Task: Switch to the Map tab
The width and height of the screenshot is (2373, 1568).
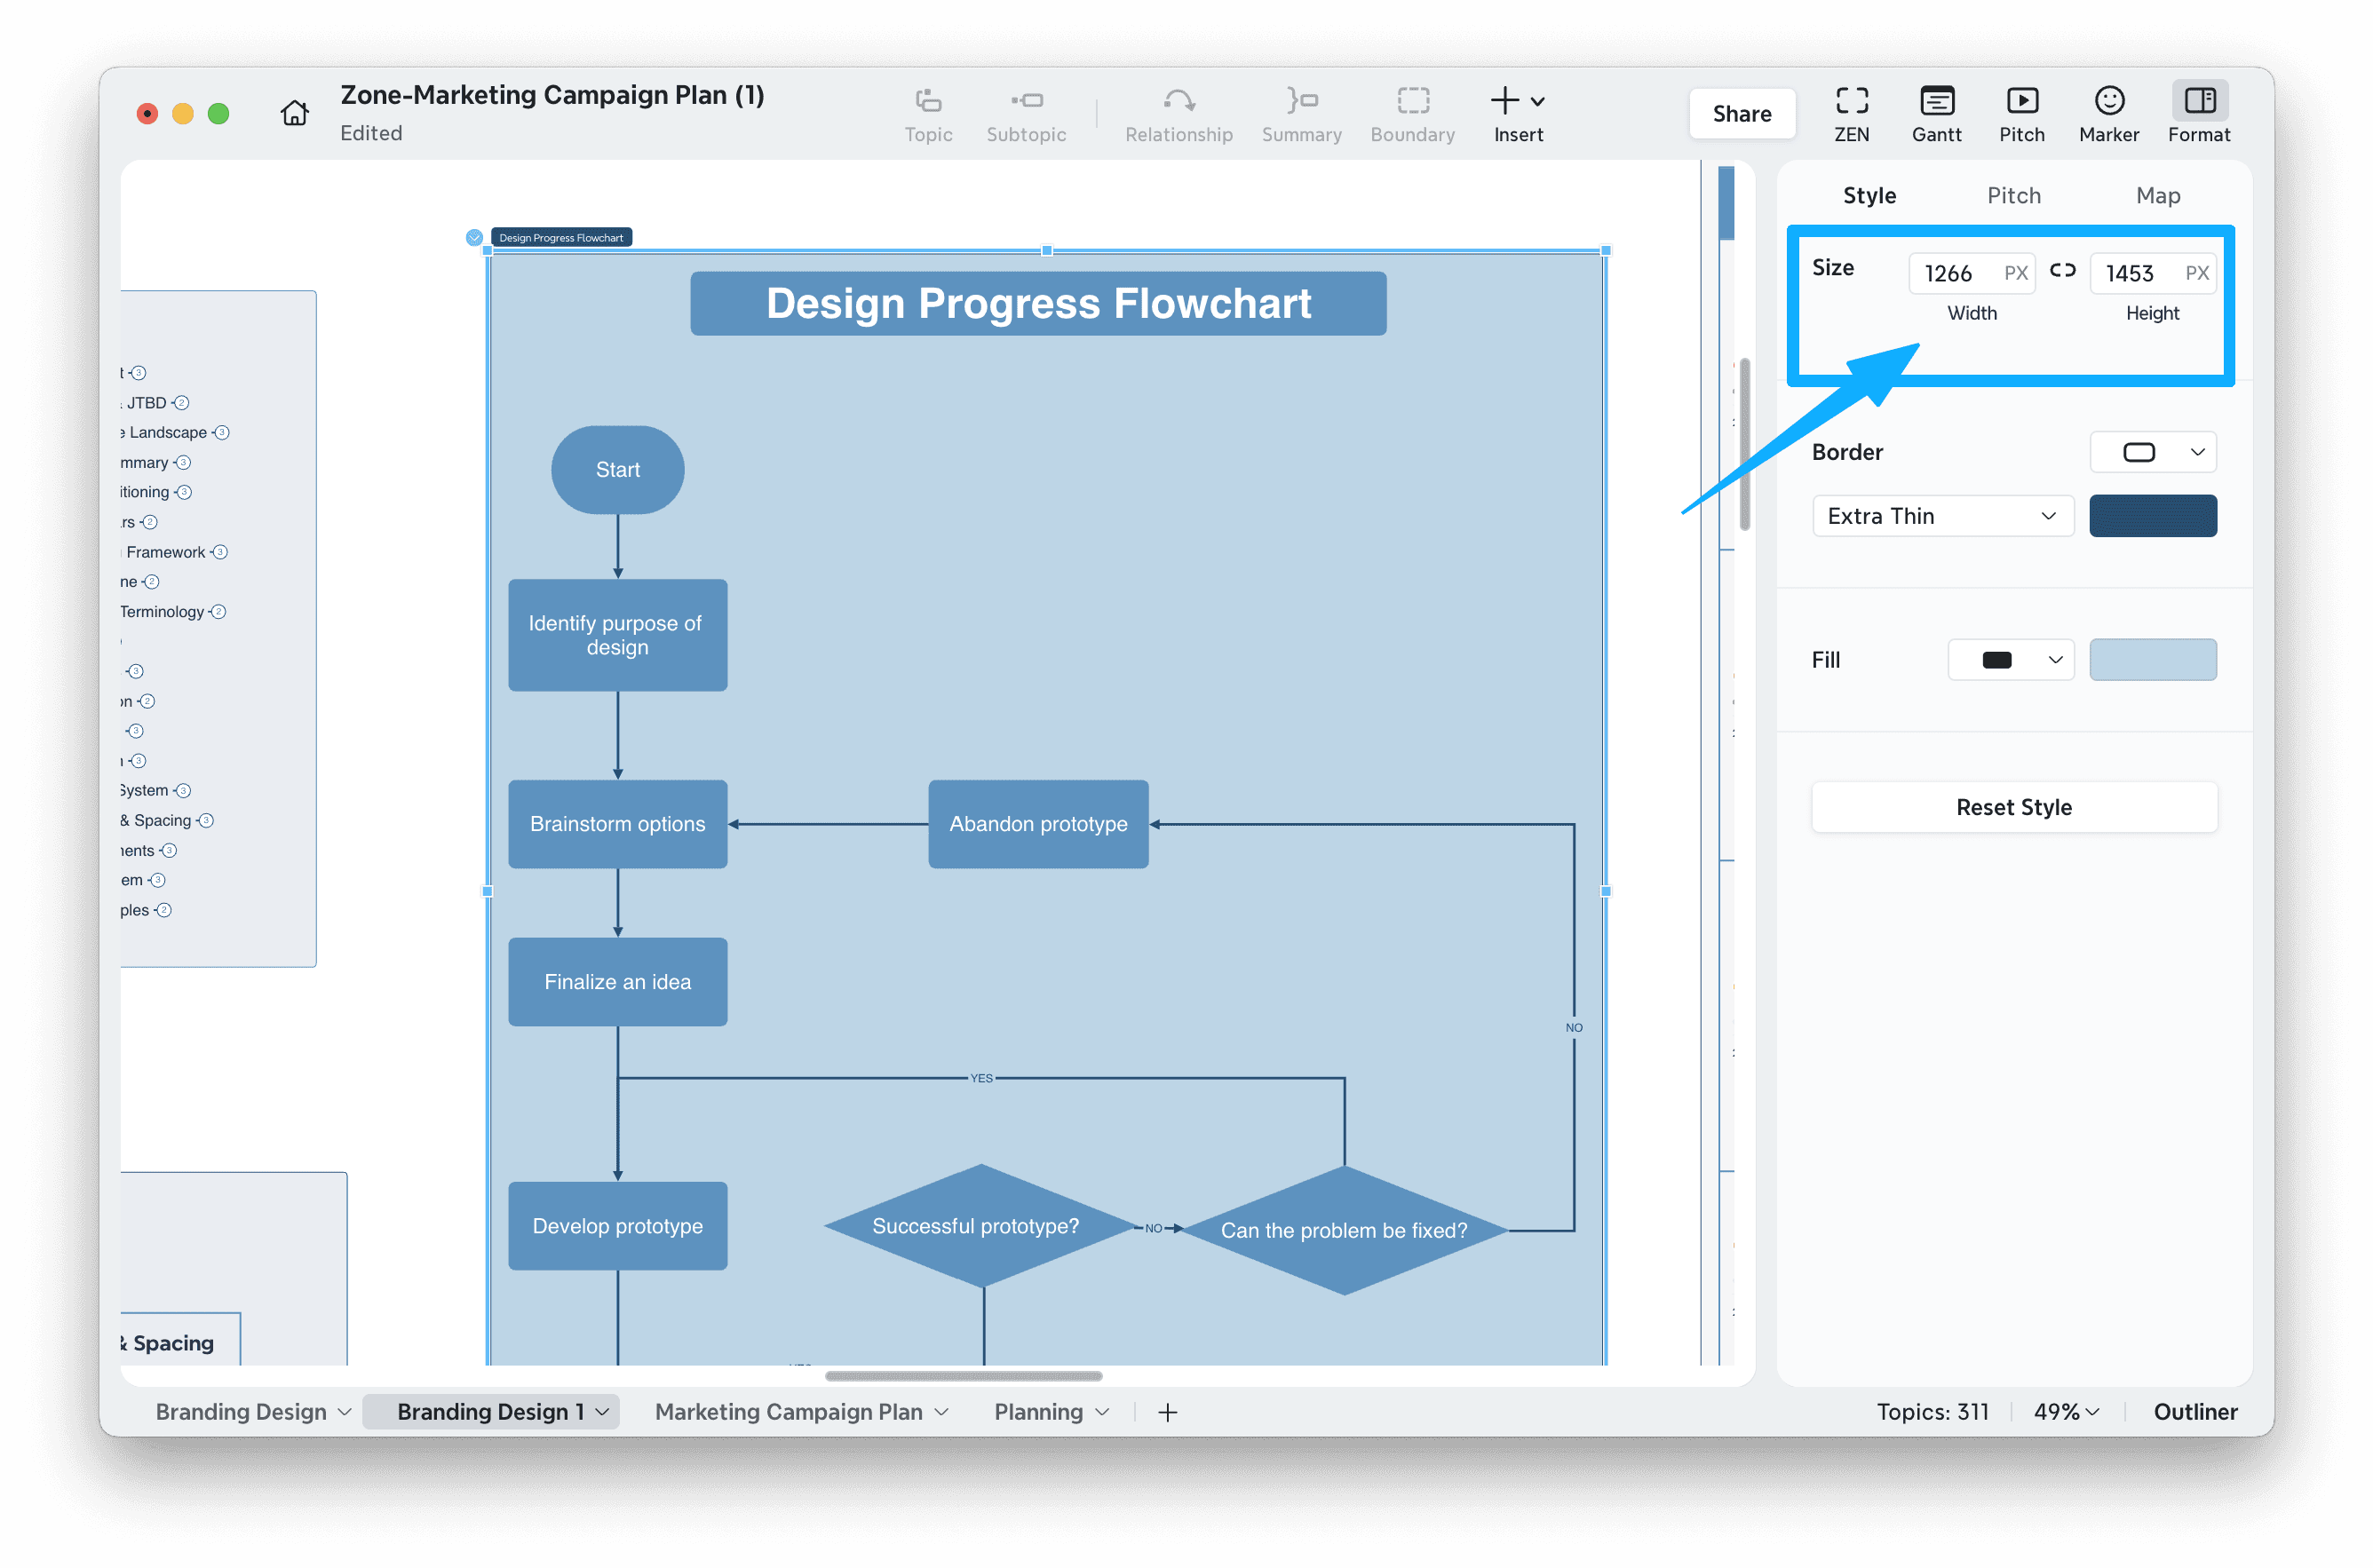Action: (x=2157, y=196)
